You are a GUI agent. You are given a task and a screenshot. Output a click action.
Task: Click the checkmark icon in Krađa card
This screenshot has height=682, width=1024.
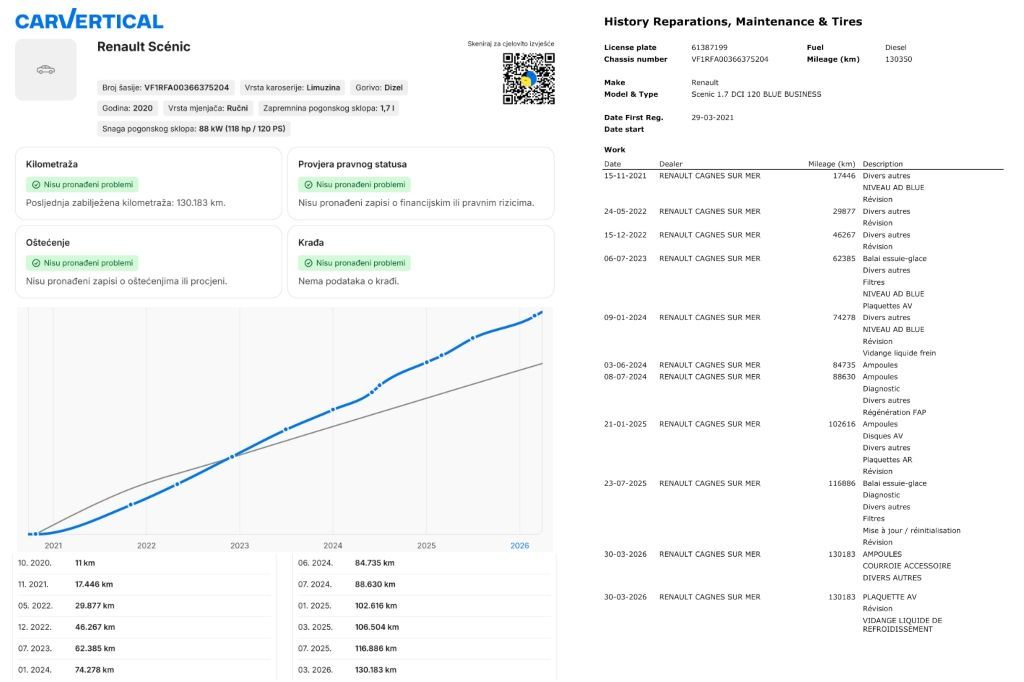click(309, 263)
